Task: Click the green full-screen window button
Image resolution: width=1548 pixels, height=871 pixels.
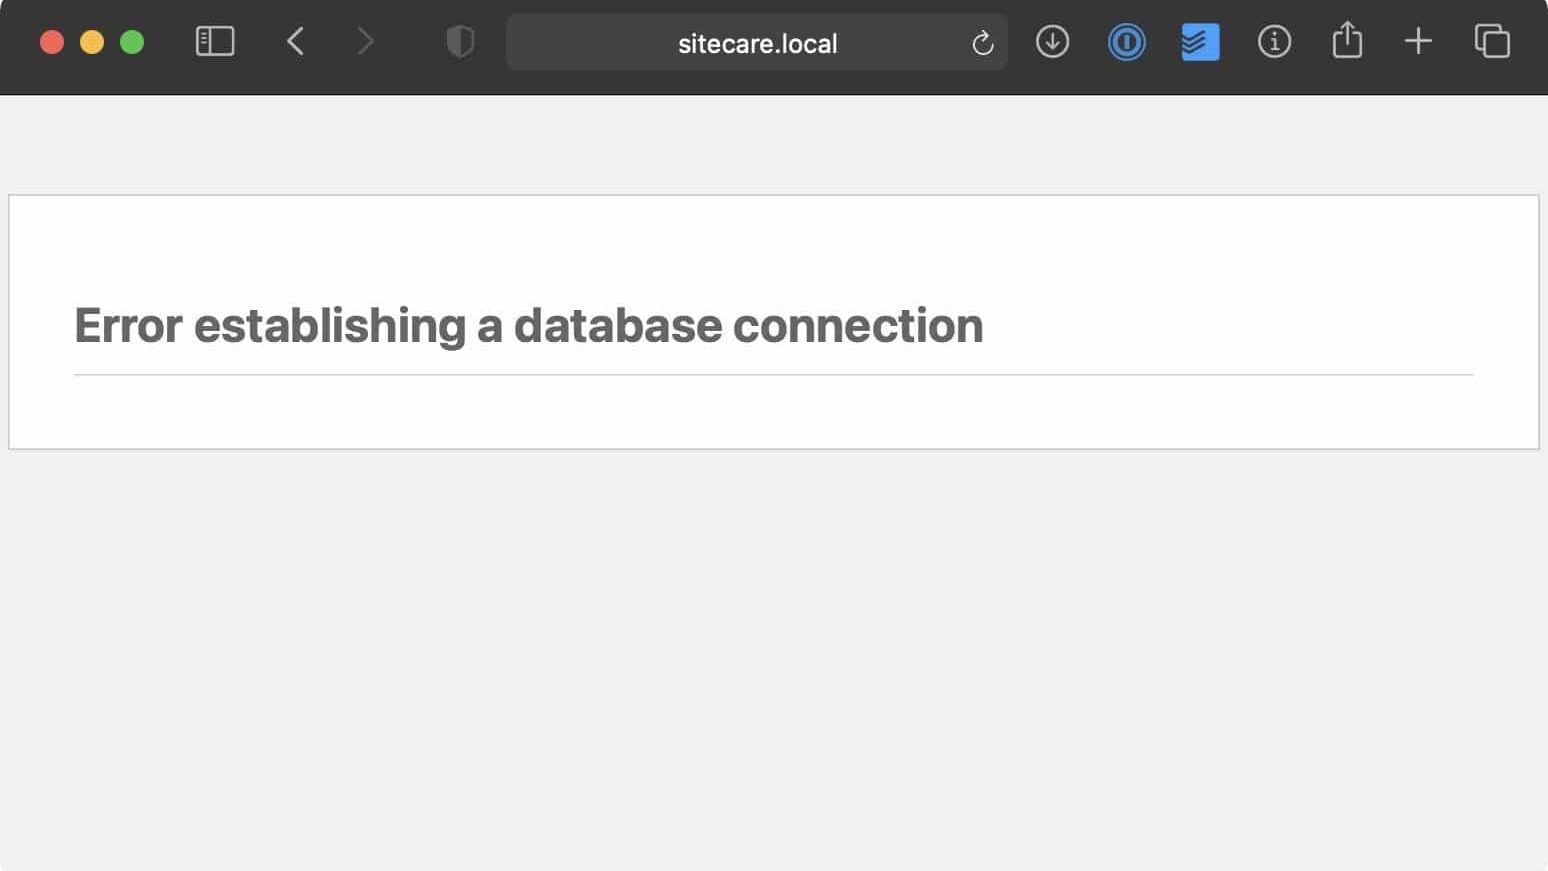Action: [132, 42]
